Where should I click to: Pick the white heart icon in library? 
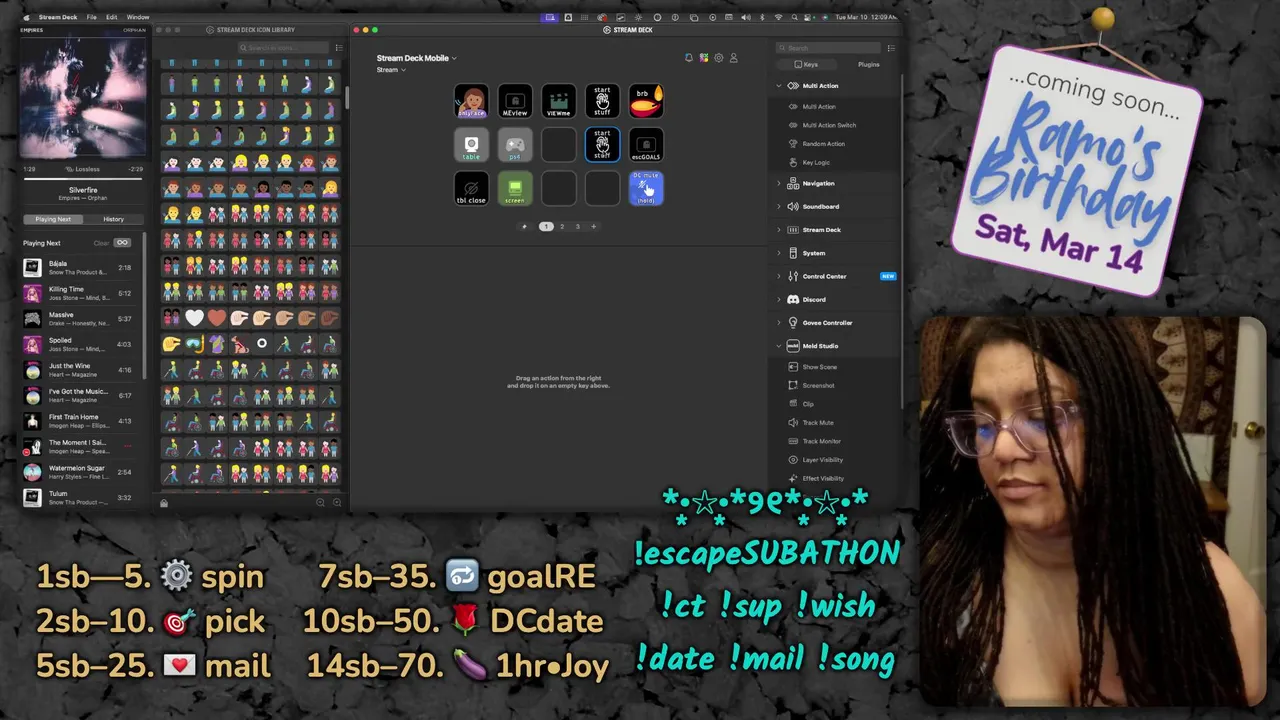tap(194, 318)
